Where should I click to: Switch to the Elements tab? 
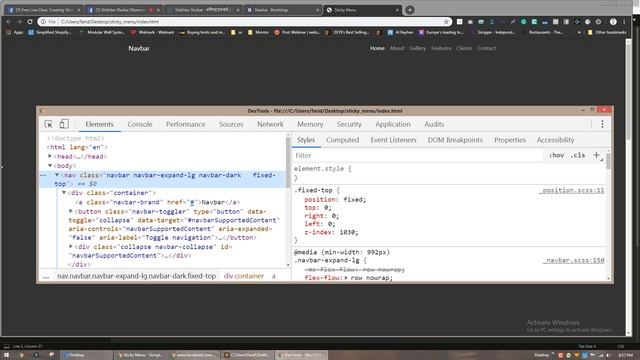point(99,124)
